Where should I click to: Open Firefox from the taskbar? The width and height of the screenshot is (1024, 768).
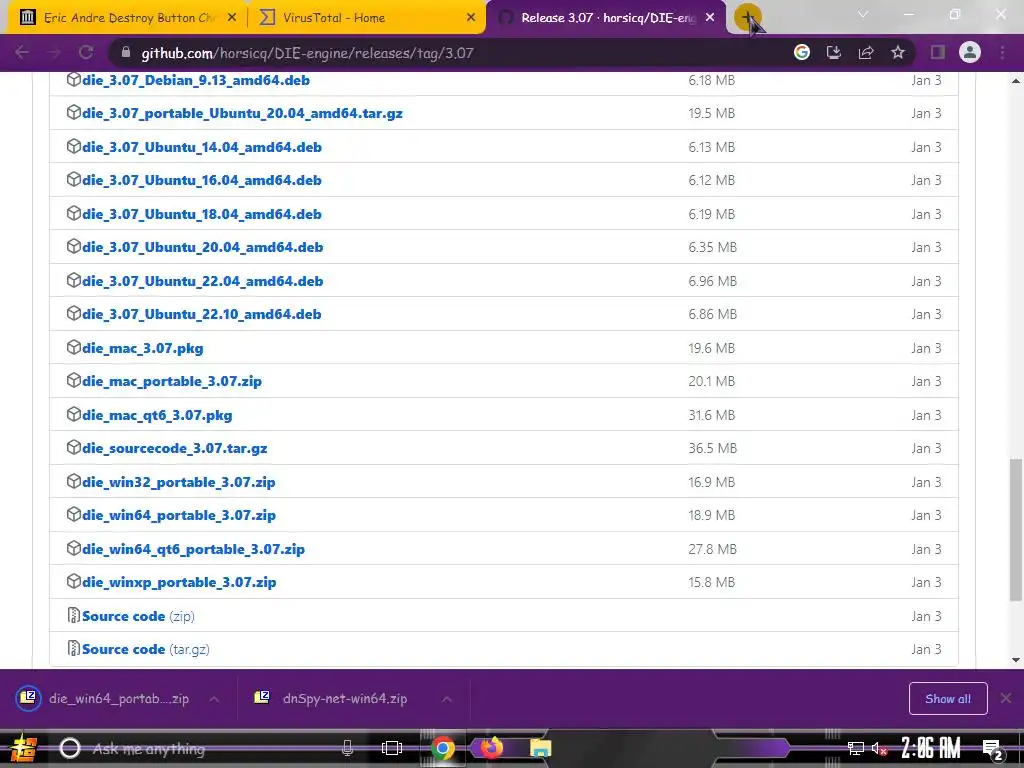click(x=492, y=747)
